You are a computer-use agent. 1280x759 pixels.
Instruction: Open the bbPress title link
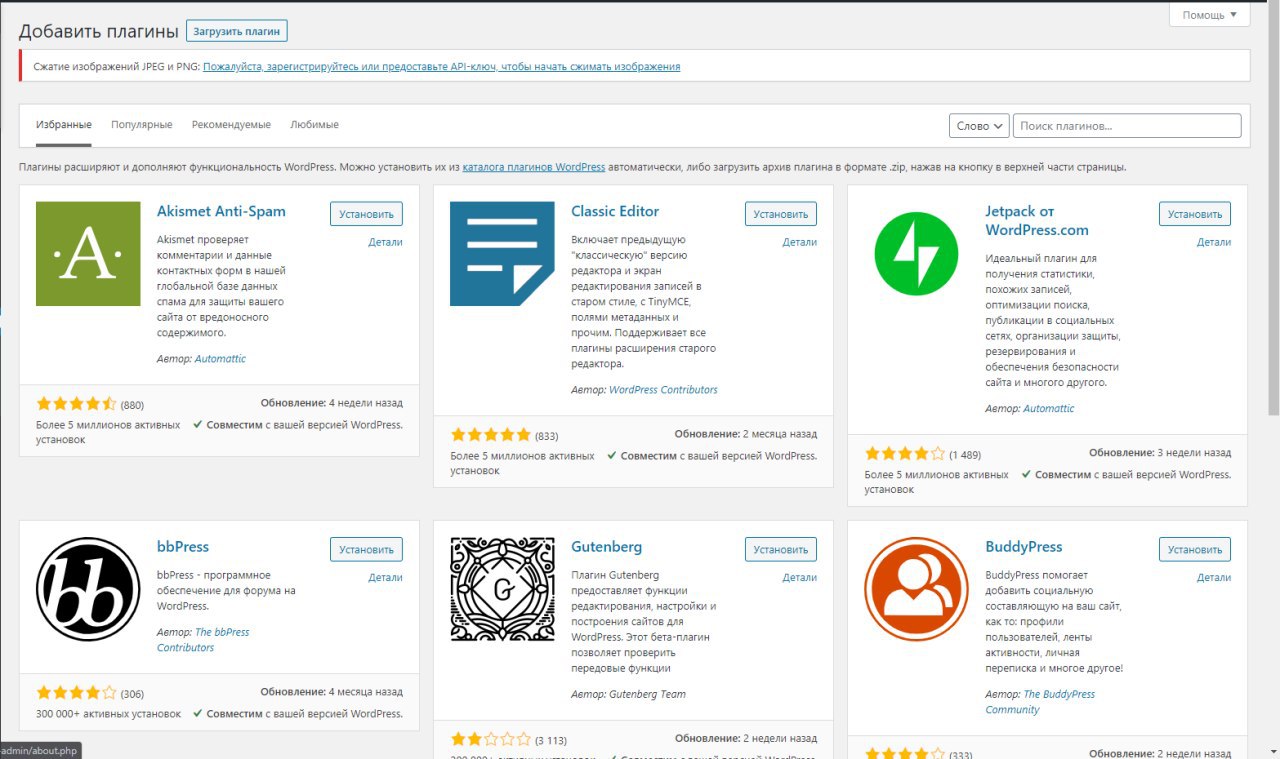183,547
